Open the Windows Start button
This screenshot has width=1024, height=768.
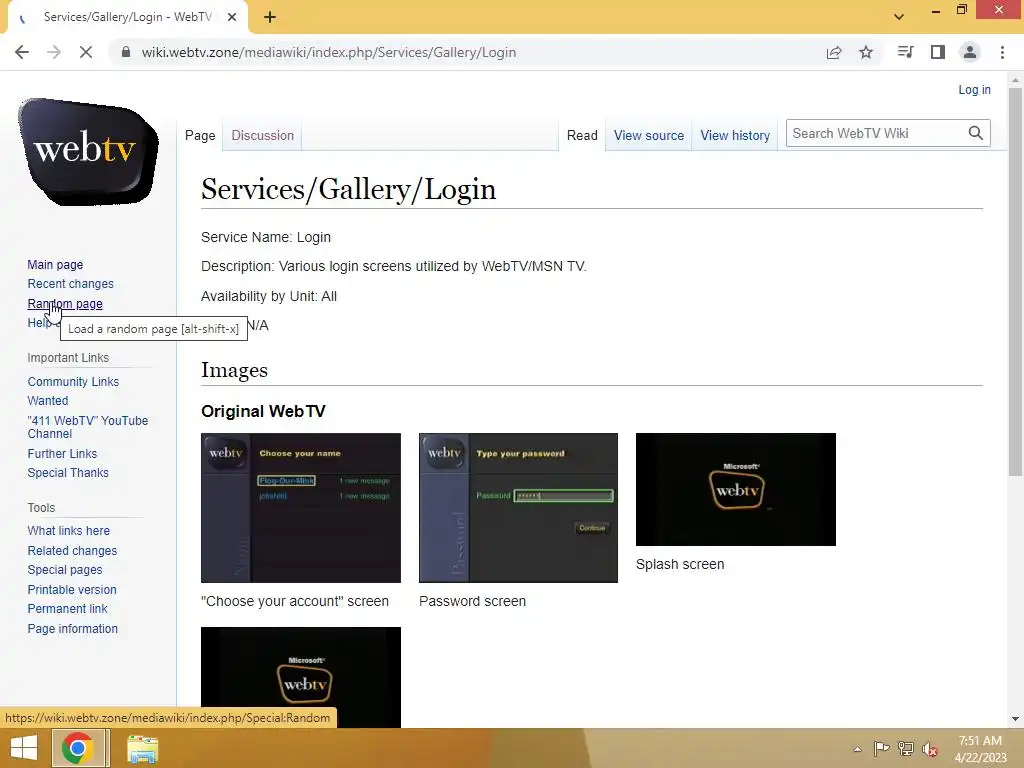tap(24, 748)
